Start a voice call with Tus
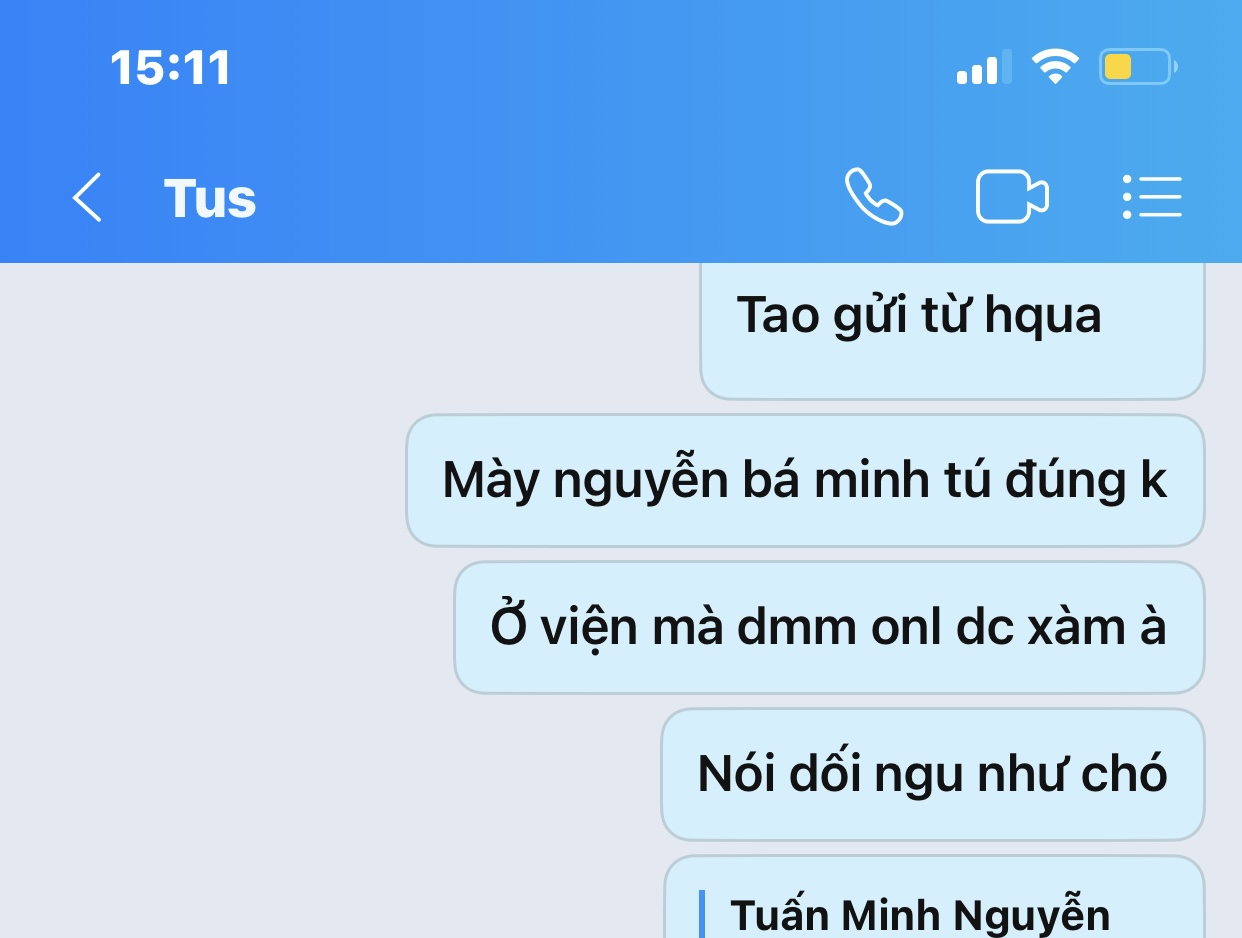The width and height of the screenshot is (1242, 938). 874,196
